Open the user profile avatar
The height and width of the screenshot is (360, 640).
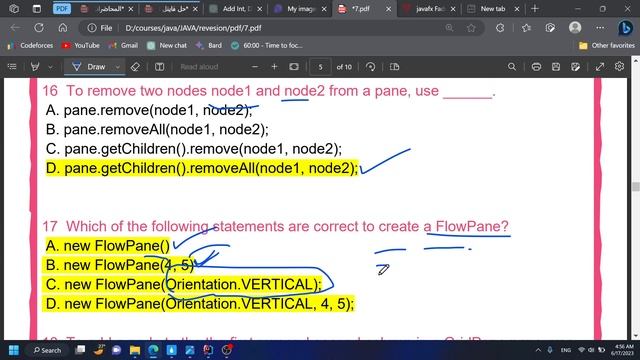[x=575, y=27]
